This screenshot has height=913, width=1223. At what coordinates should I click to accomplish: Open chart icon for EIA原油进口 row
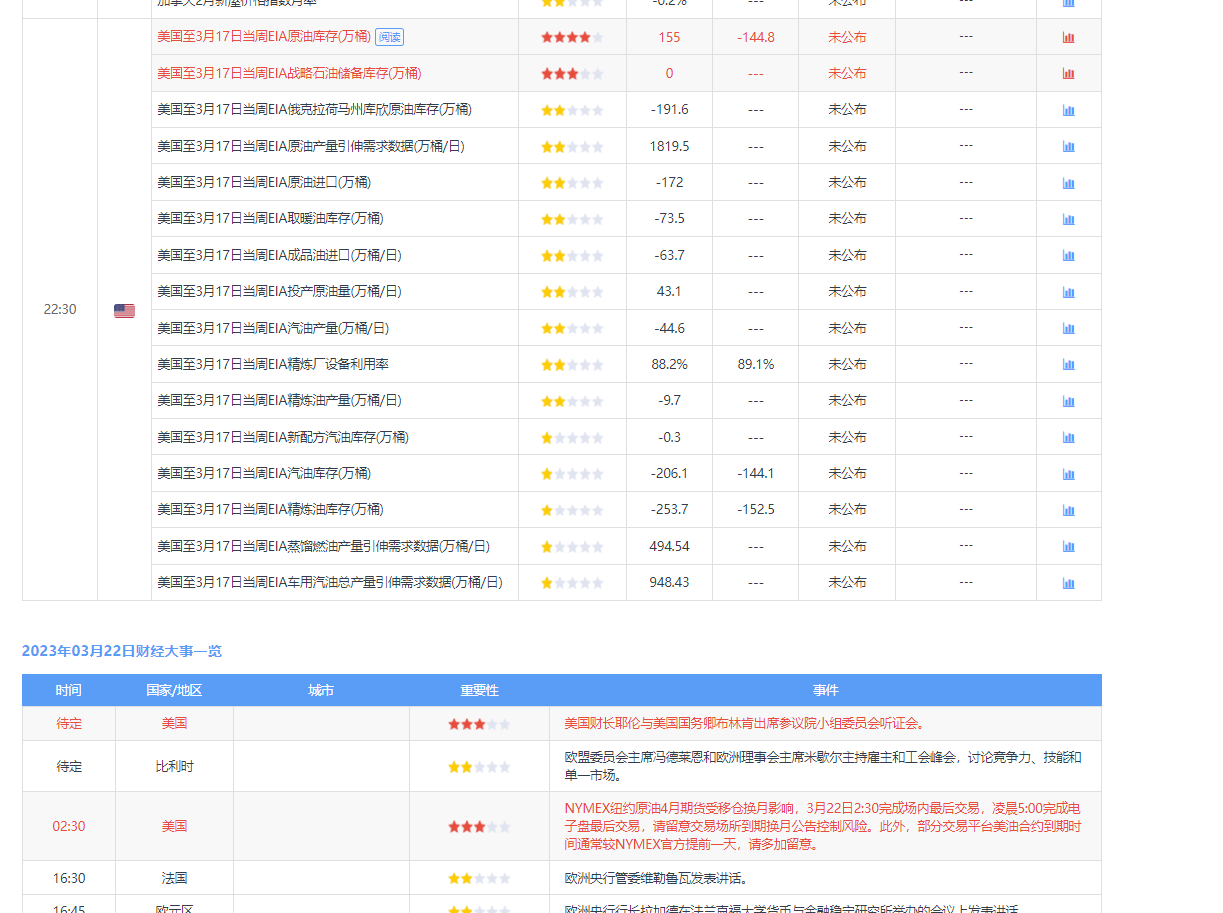pos(1068,183)
